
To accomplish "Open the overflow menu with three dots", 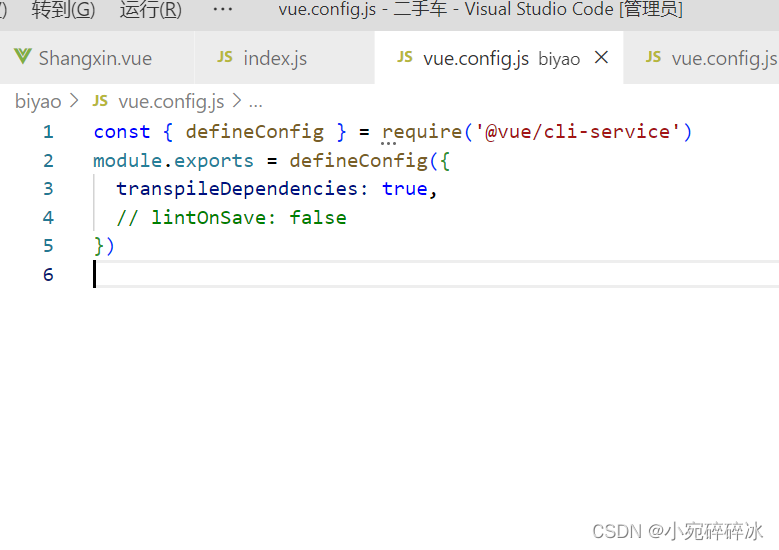I will pos(223,9).
